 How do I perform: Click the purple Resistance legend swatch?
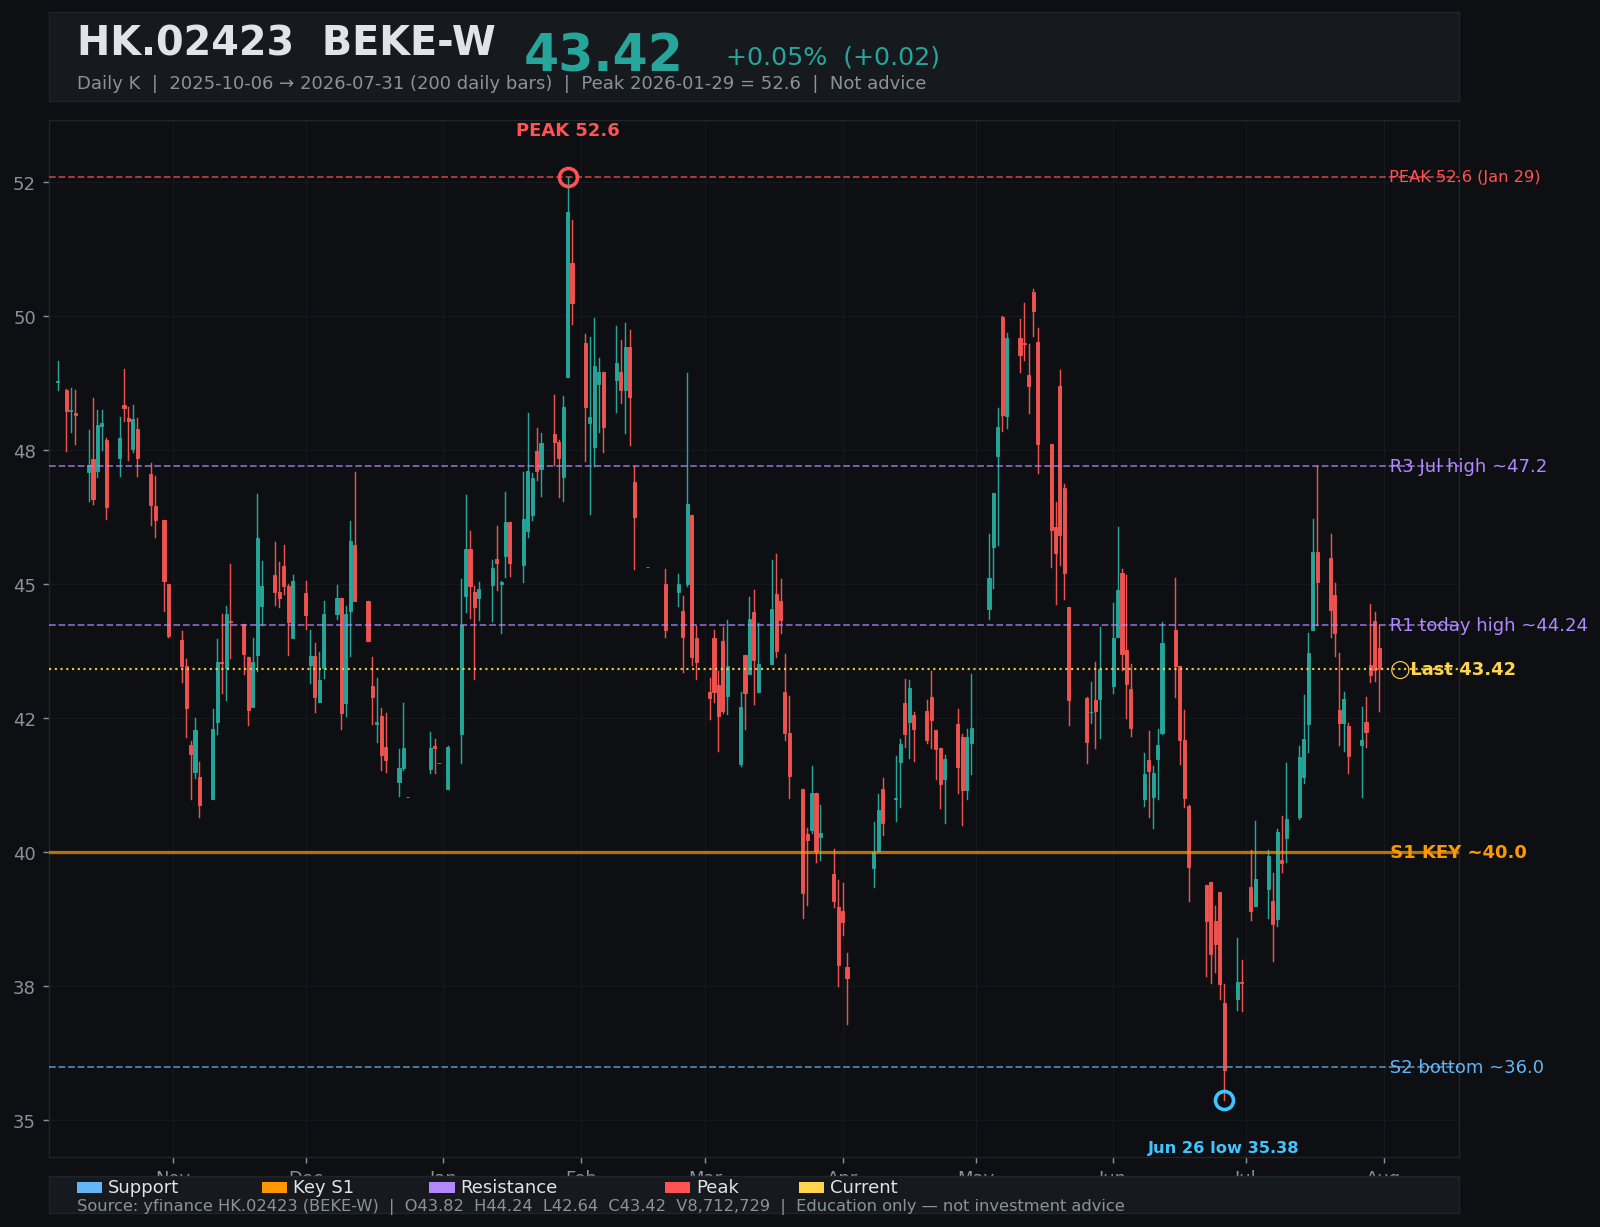[442, 1187]
